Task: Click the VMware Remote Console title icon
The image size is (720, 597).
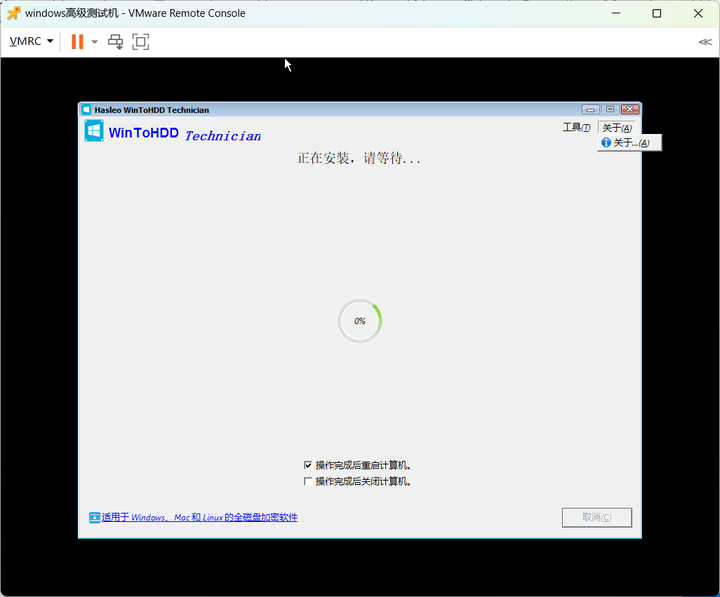Action: (13, 13)
